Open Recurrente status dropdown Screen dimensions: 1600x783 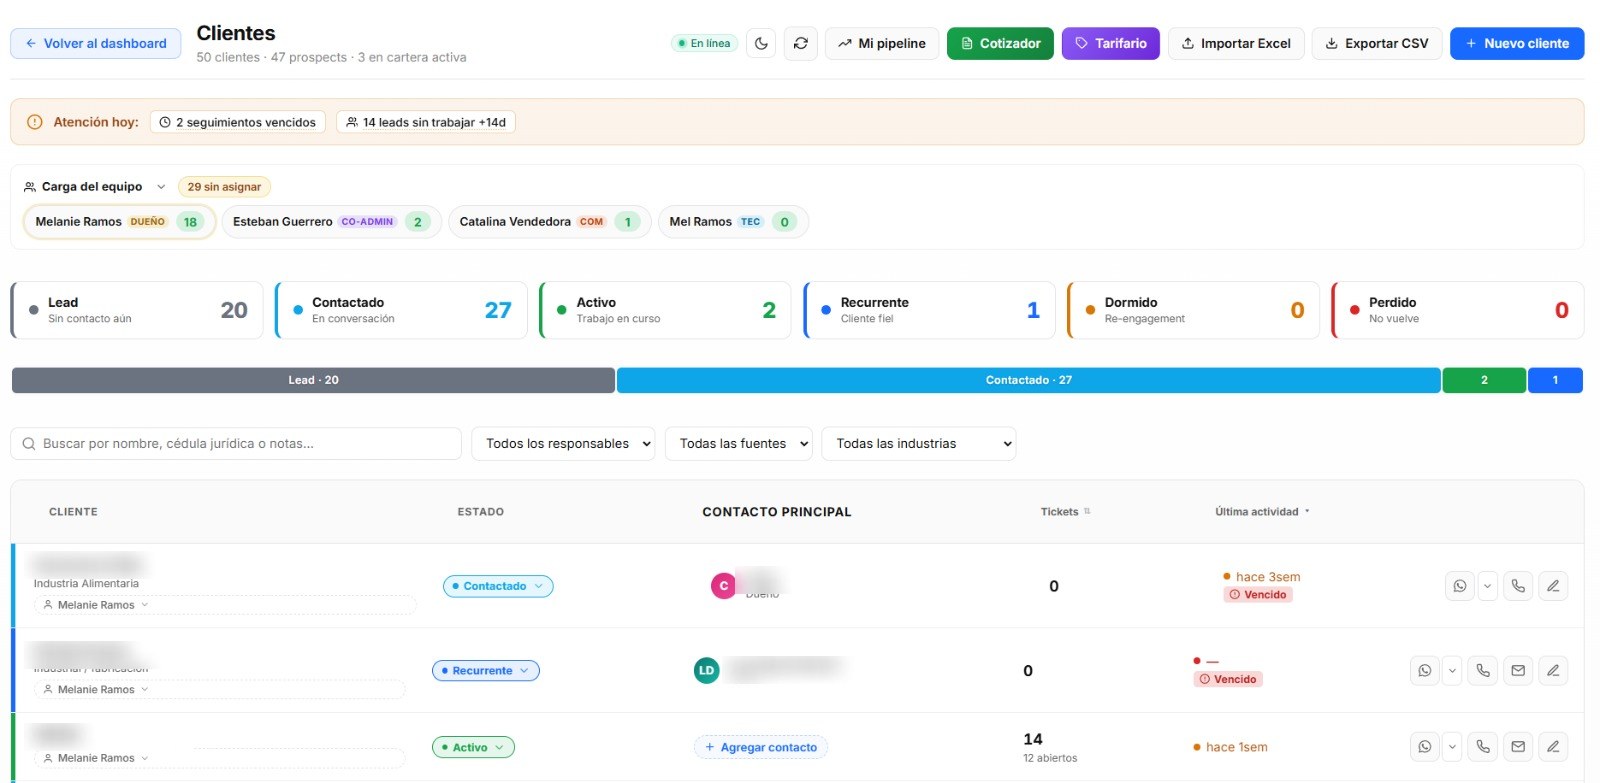[x=486, y=670]
